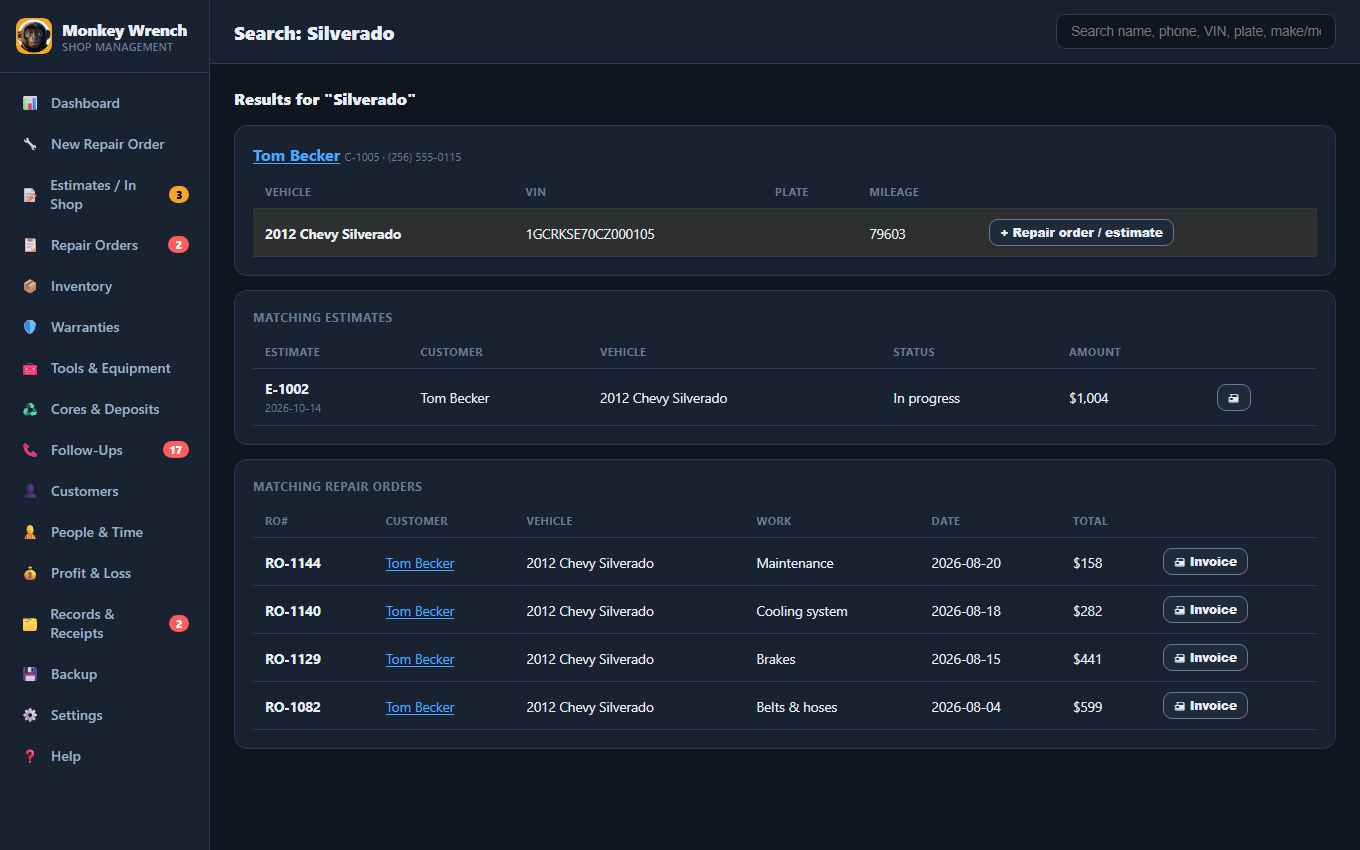Click VIN 1GCRKSE70CZ000105
The width and height of the screenshot is (1360, 850).
(x=590, y=234)
